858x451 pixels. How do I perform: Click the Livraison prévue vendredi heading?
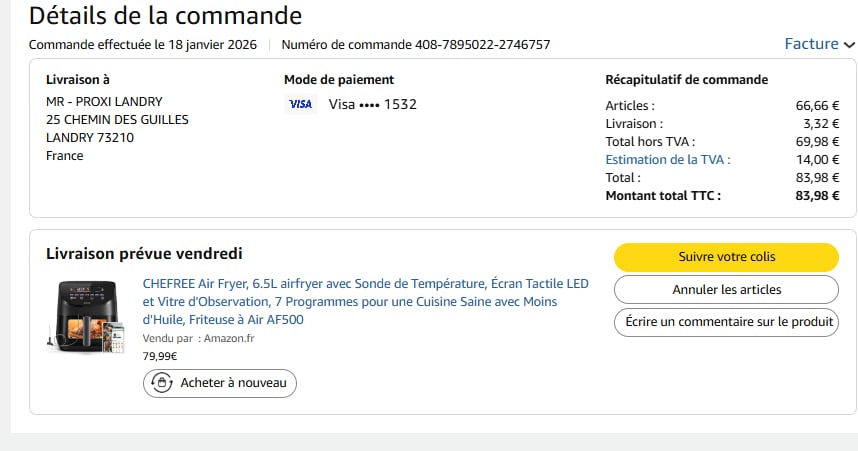(144, 254)
